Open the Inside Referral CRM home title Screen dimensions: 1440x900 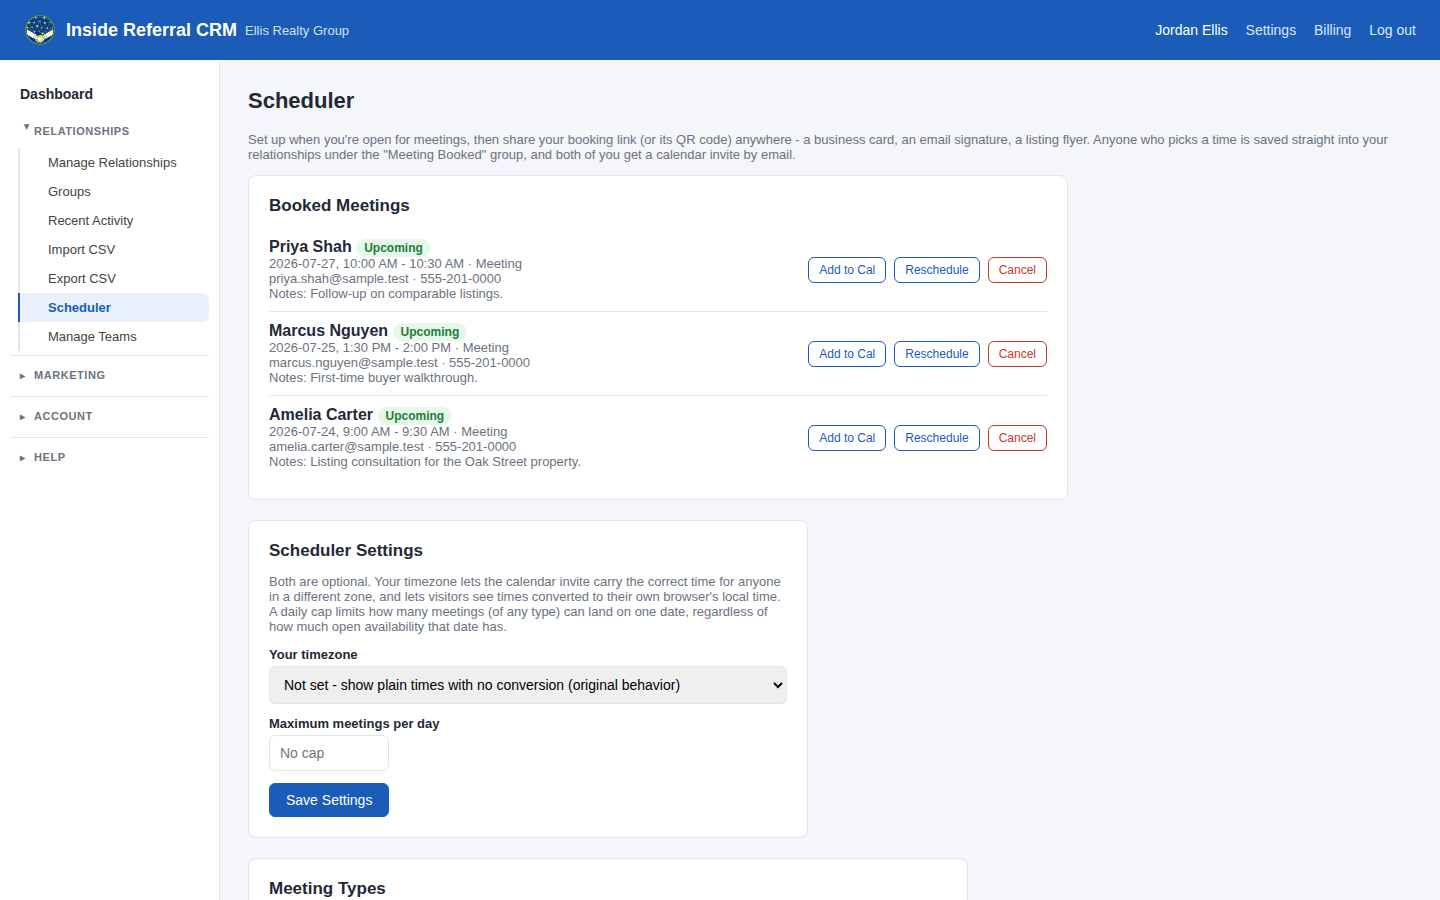click(x=151, y=30)
